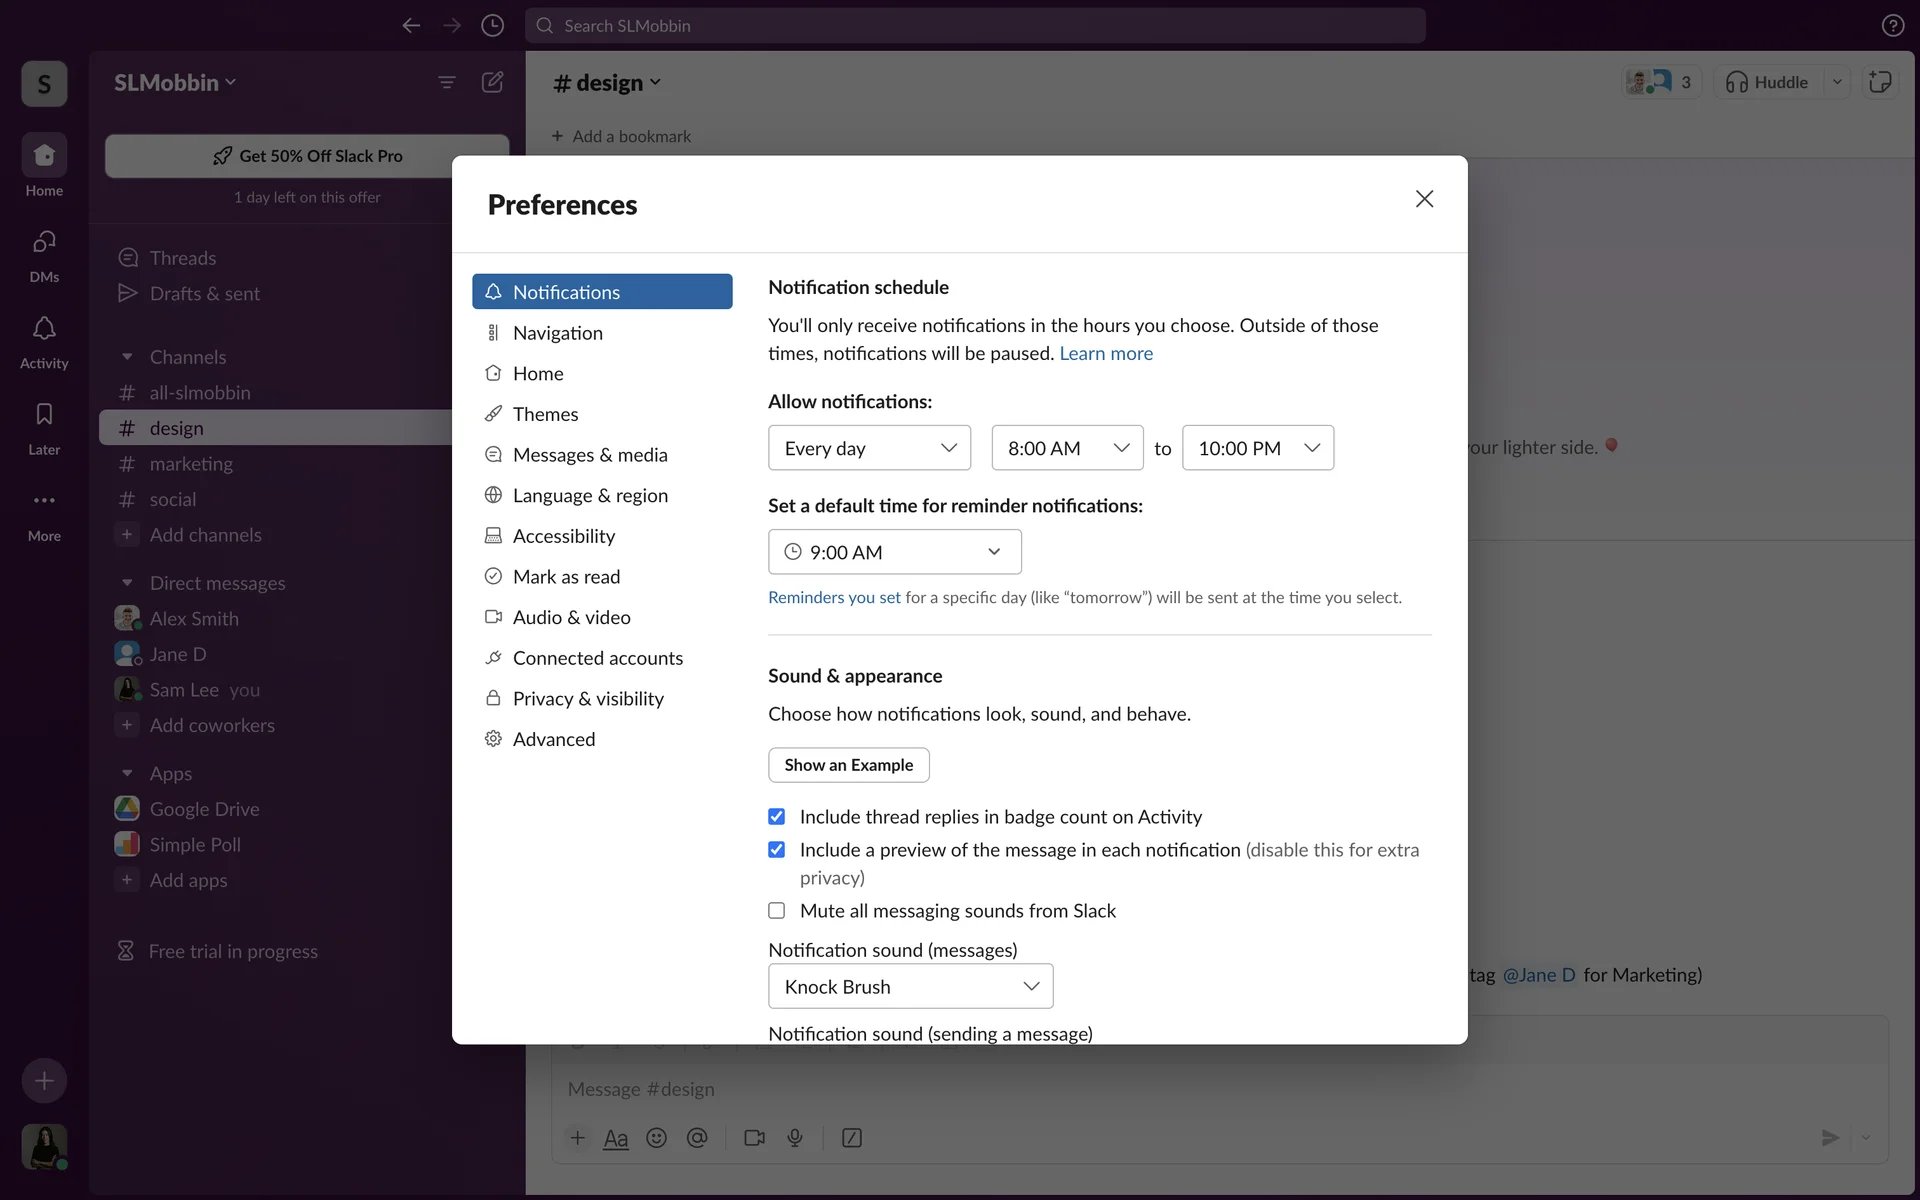Uncheck thread replies in badge count
Viewport: 1920px width, 1200px height.
tap(776, 817)
